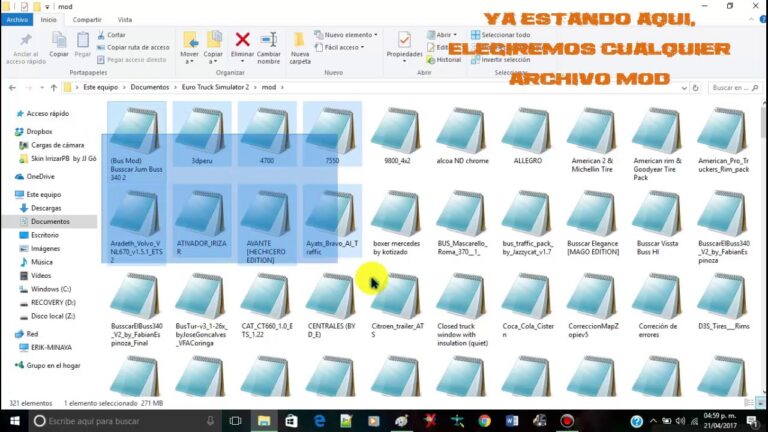Image resolution: width=768 pixels, height=432 pixels.
Task: Select the CENTRALES (BY D_E) file
Action: pyautogui.click(x=332, y=306)
